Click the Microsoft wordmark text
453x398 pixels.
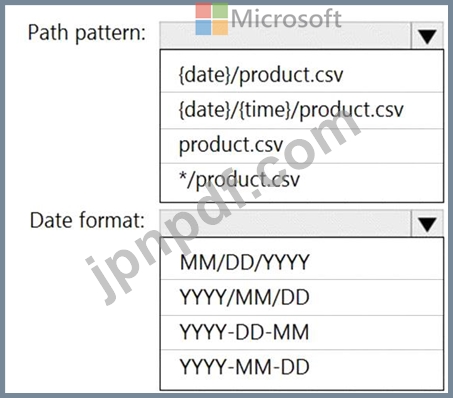click(x=286, y=19)
